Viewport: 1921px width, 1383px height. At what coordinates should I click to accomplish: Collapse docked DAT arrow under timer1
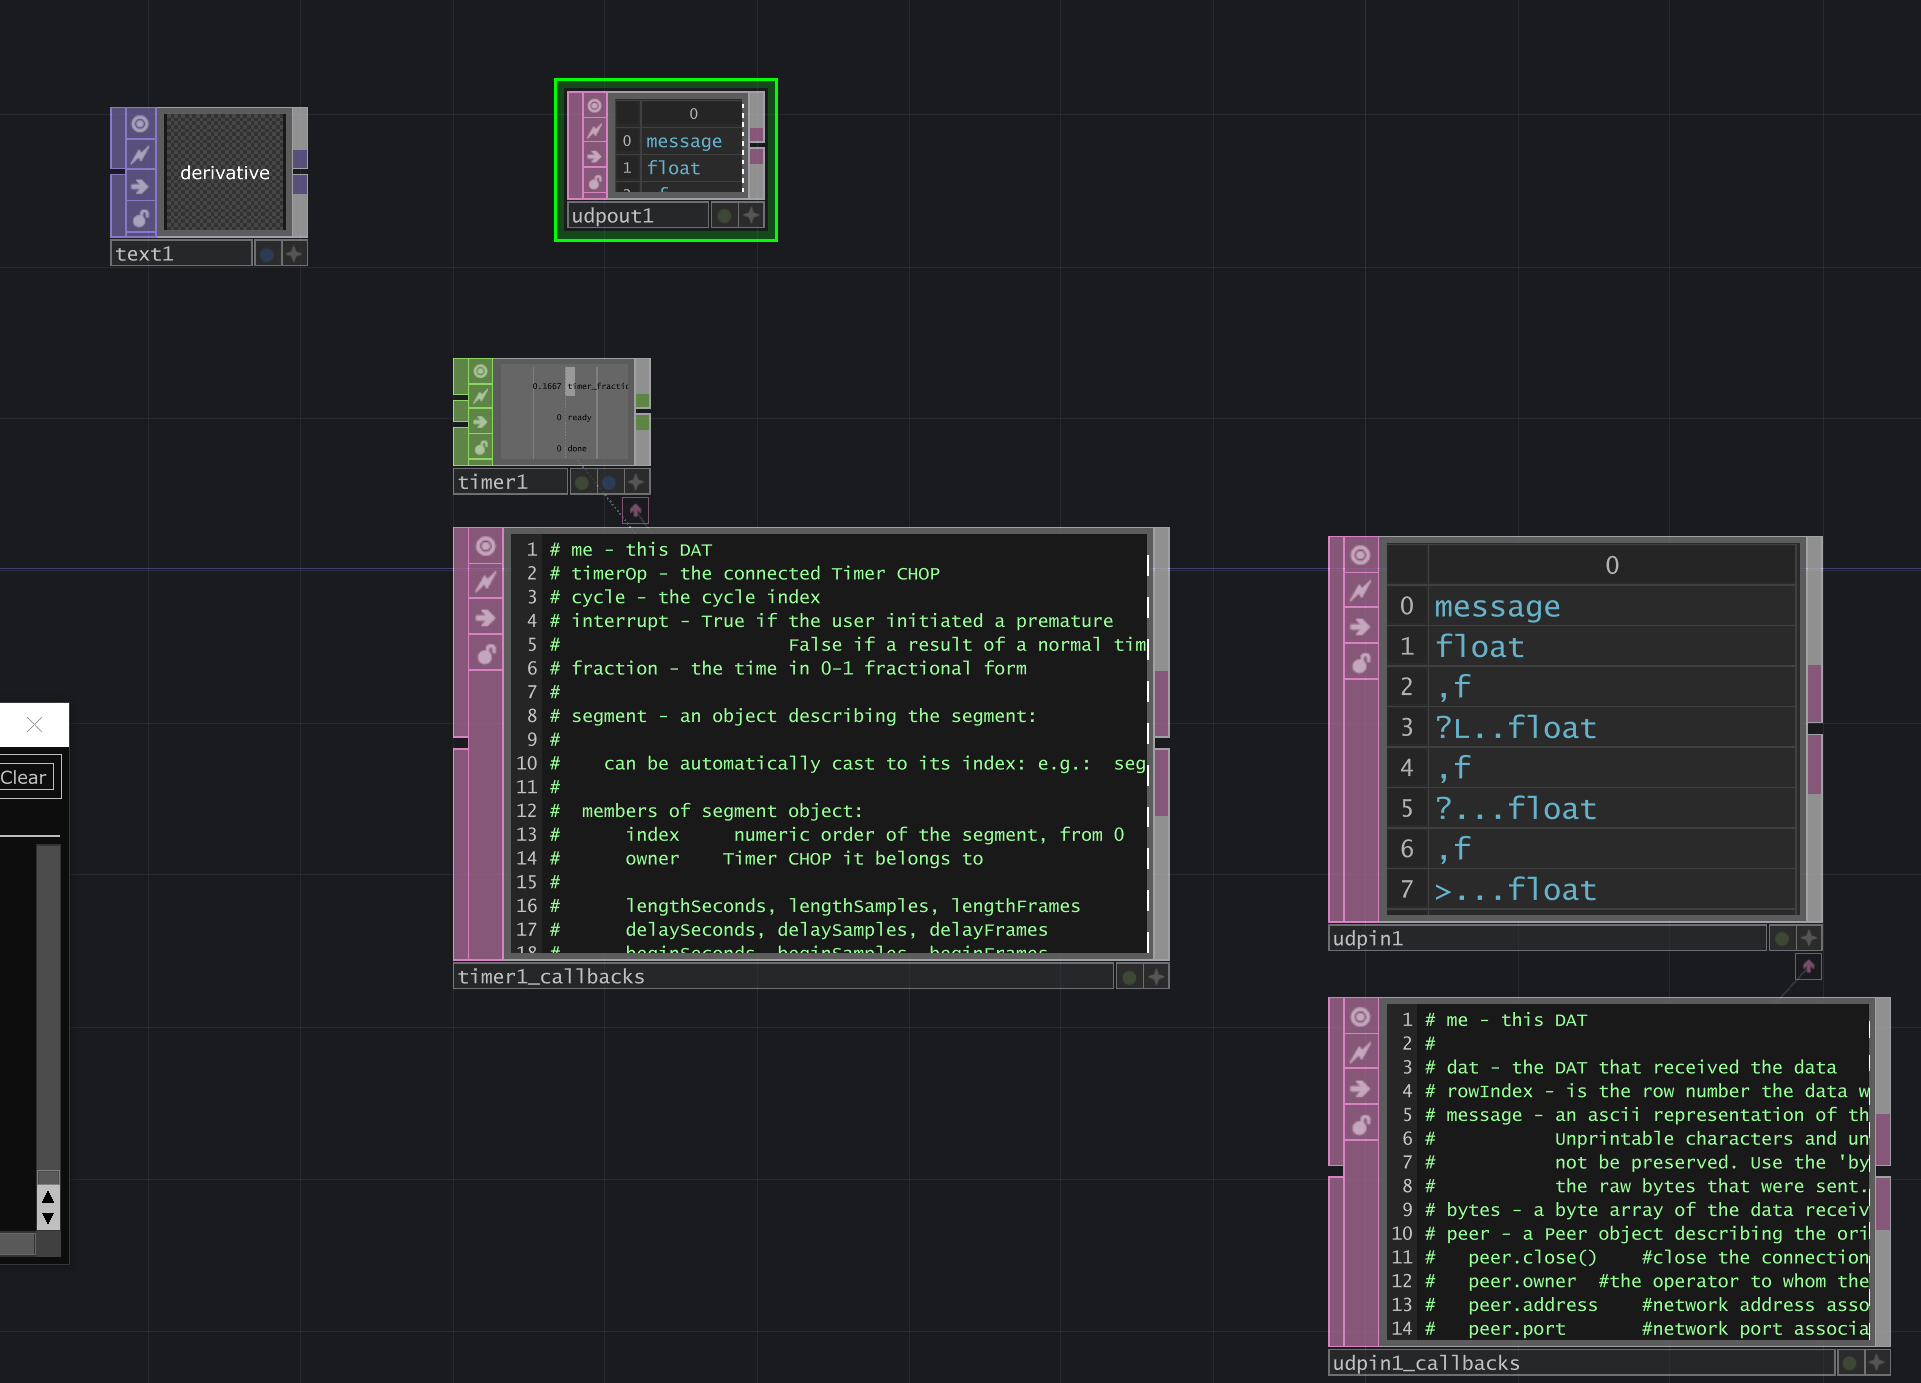click(635, 511)
